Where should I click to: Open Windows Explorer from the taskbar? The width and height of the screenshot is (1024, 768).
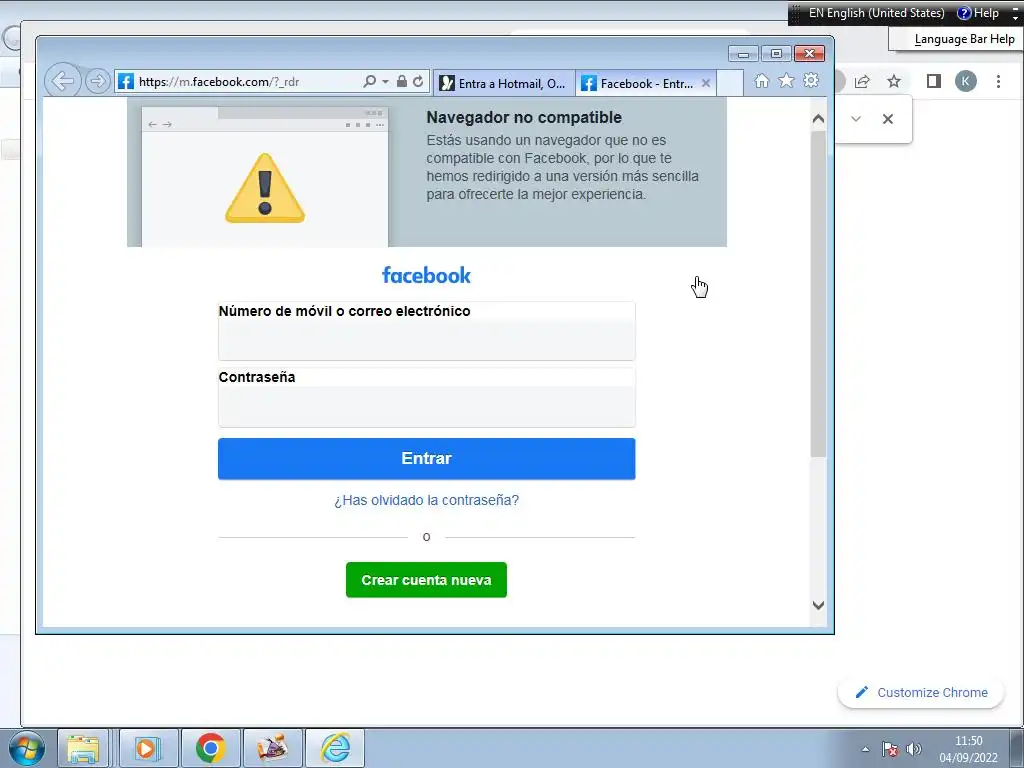click(83, 748)
